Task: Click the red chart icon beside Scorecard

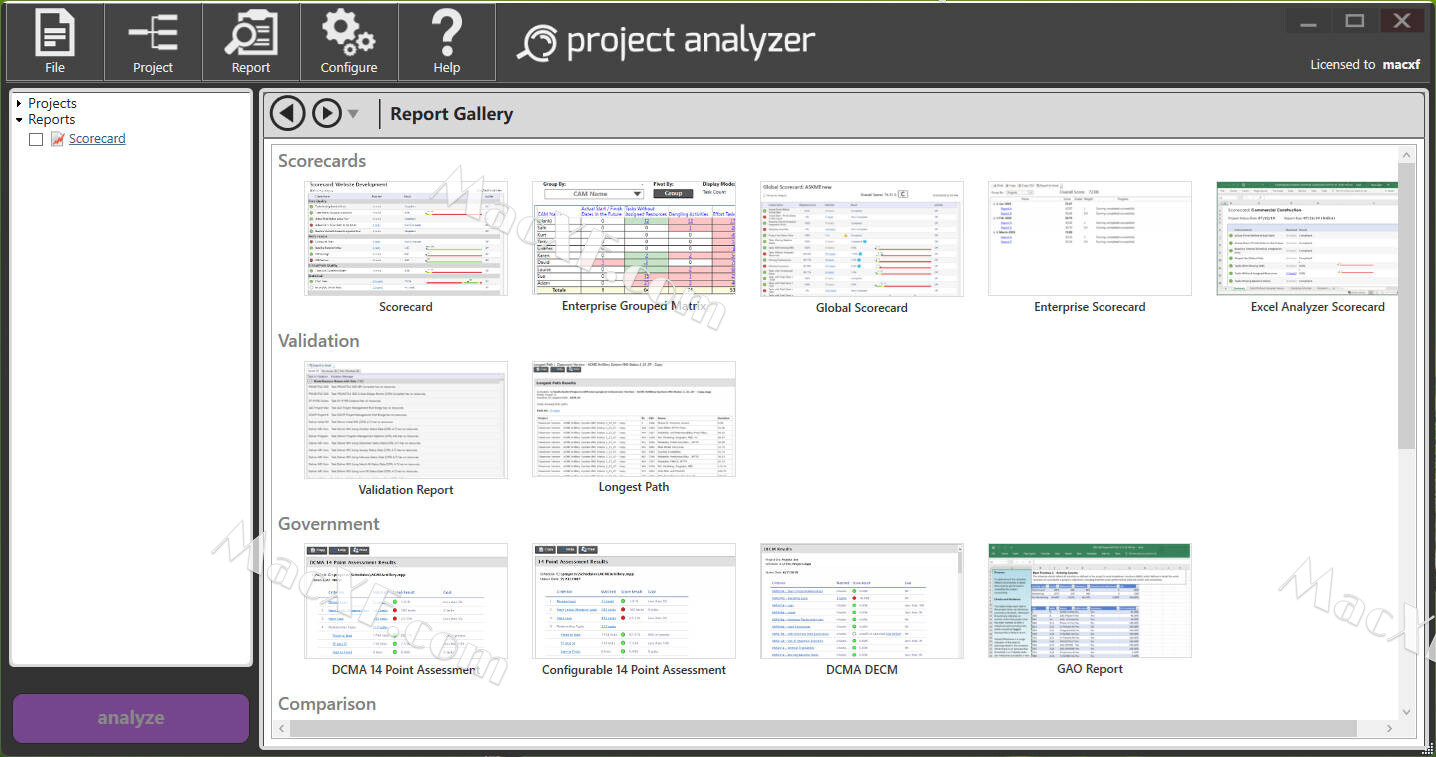Action: click(x=57, y=138)
